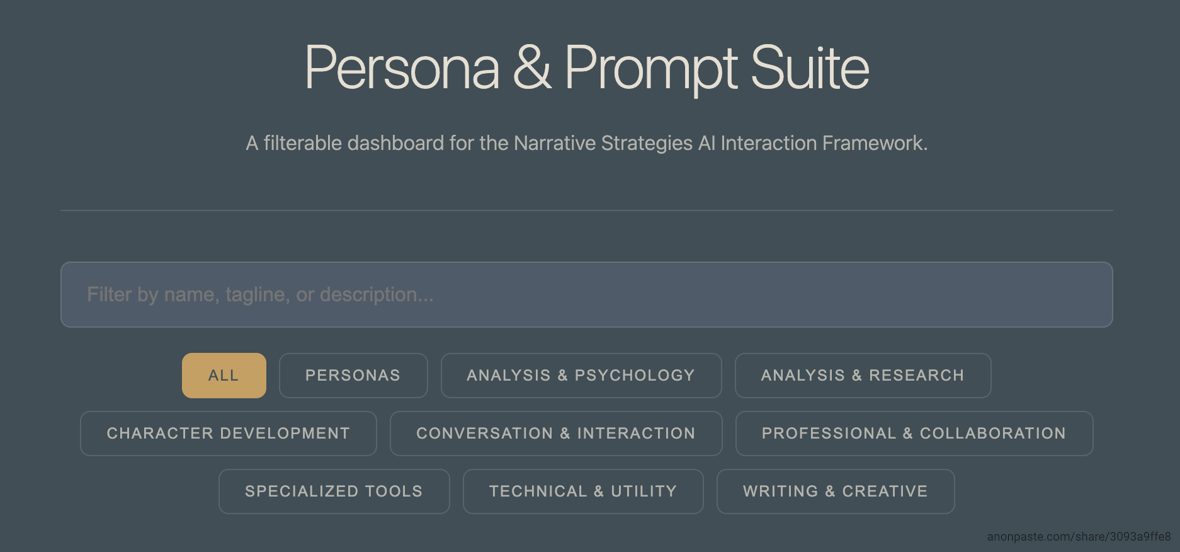Viewport: 1180px width, 552px height.
Task: Filter by the PERSONAS category
Action: pyautogui.click(x=353, y=376)
